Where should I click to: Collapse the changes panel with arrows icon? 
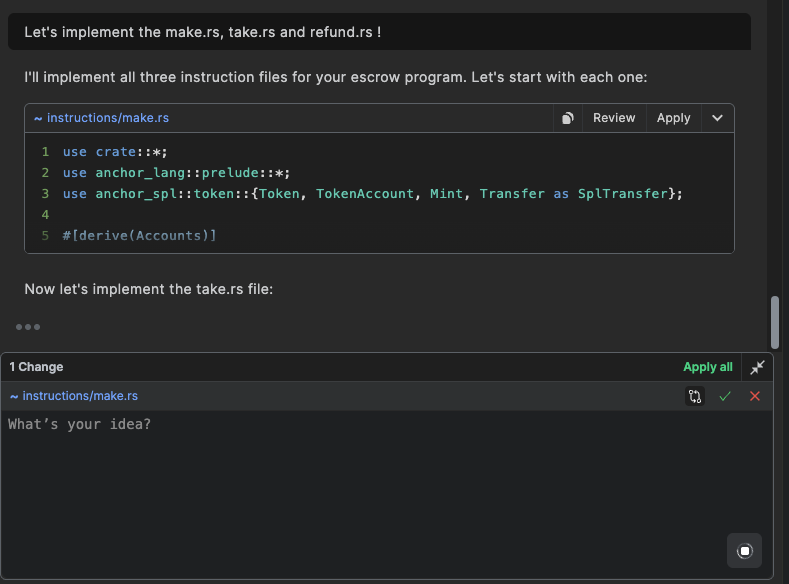pos(757,367)
